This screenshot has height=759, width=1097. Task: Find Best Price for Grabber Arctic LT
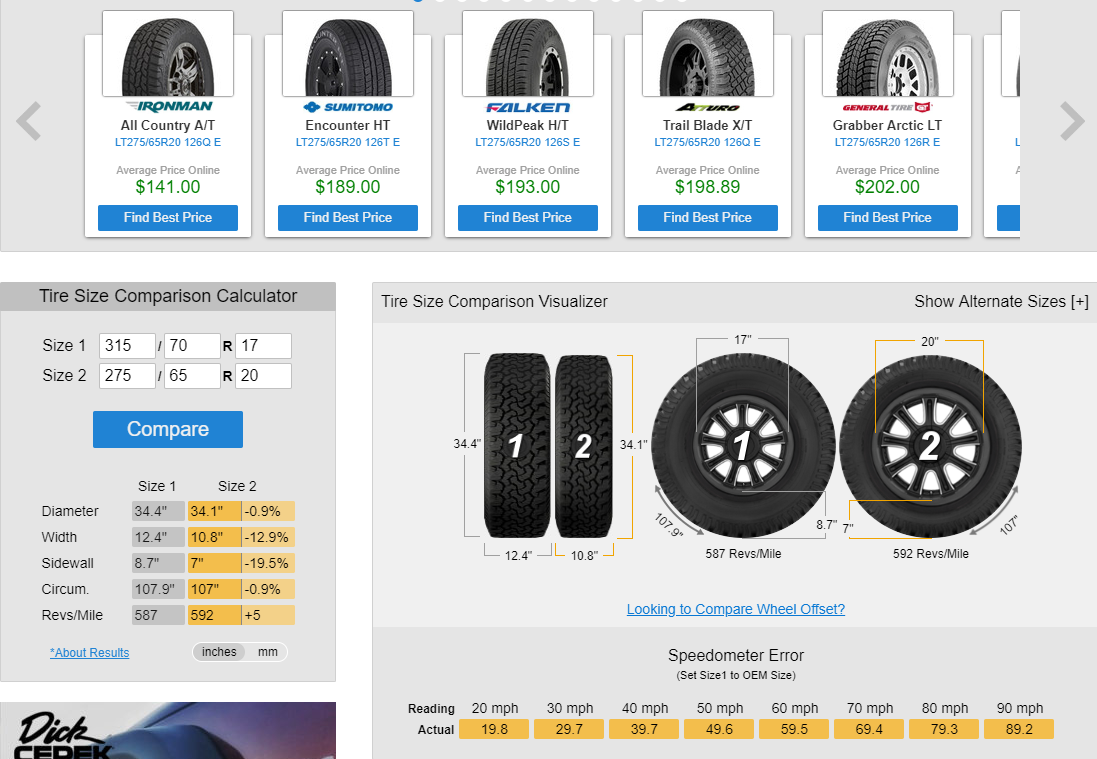click(x=887, y=218)
